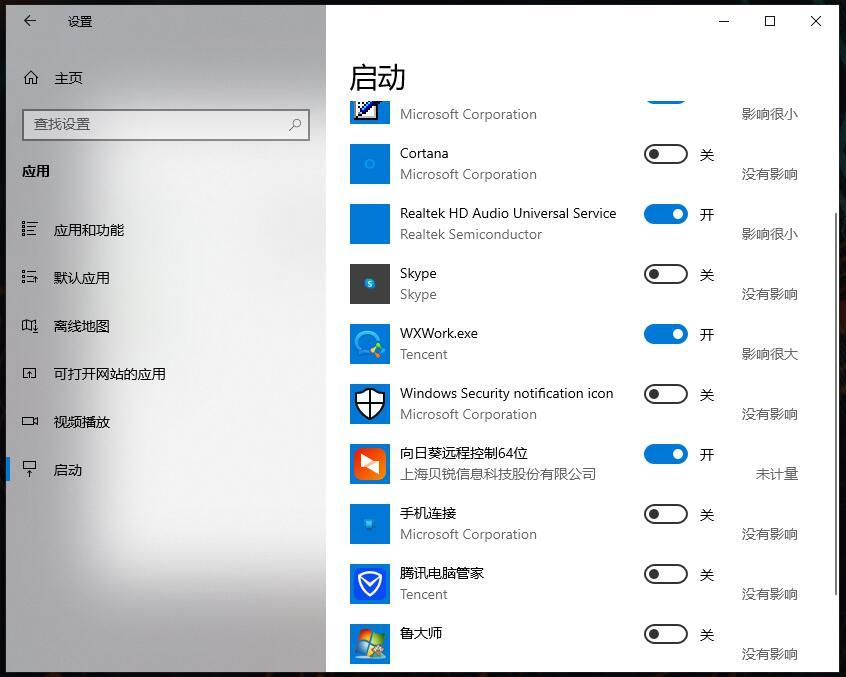846x677 pixels.
Task: Click the 腾讯电脑管家 shield icon
Action: tap(369, 584)
